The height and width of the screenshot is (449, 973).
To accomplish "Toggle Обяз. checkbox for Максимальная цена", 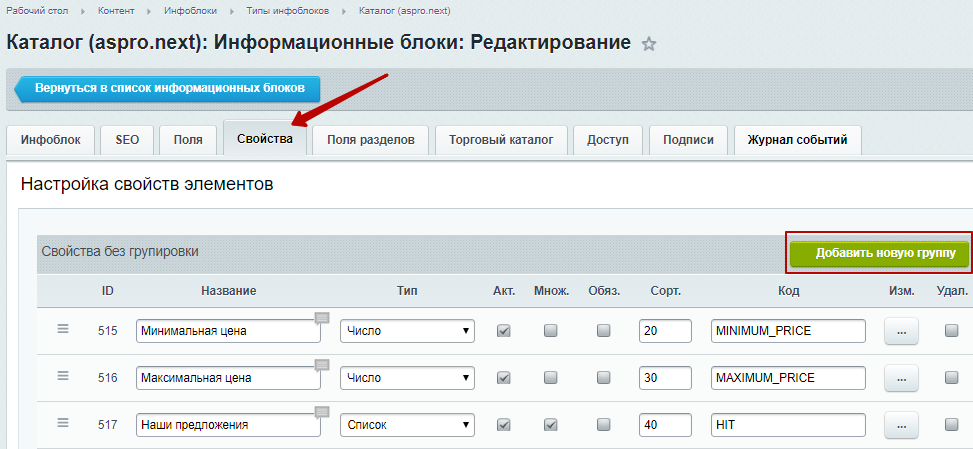I will (x=603, y=378).
